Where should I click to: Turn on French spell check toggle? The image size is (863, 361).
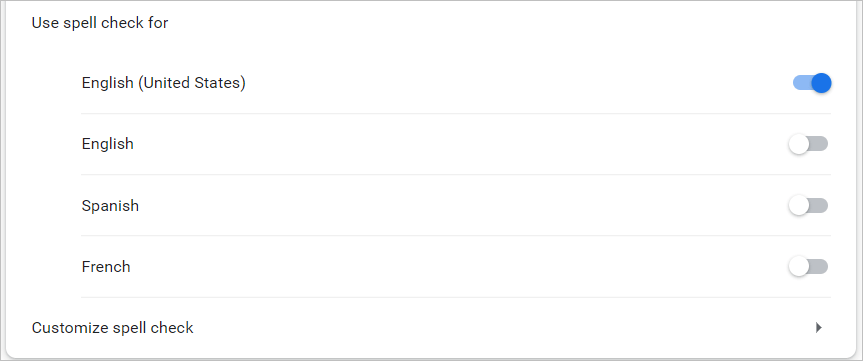[808, 267]
